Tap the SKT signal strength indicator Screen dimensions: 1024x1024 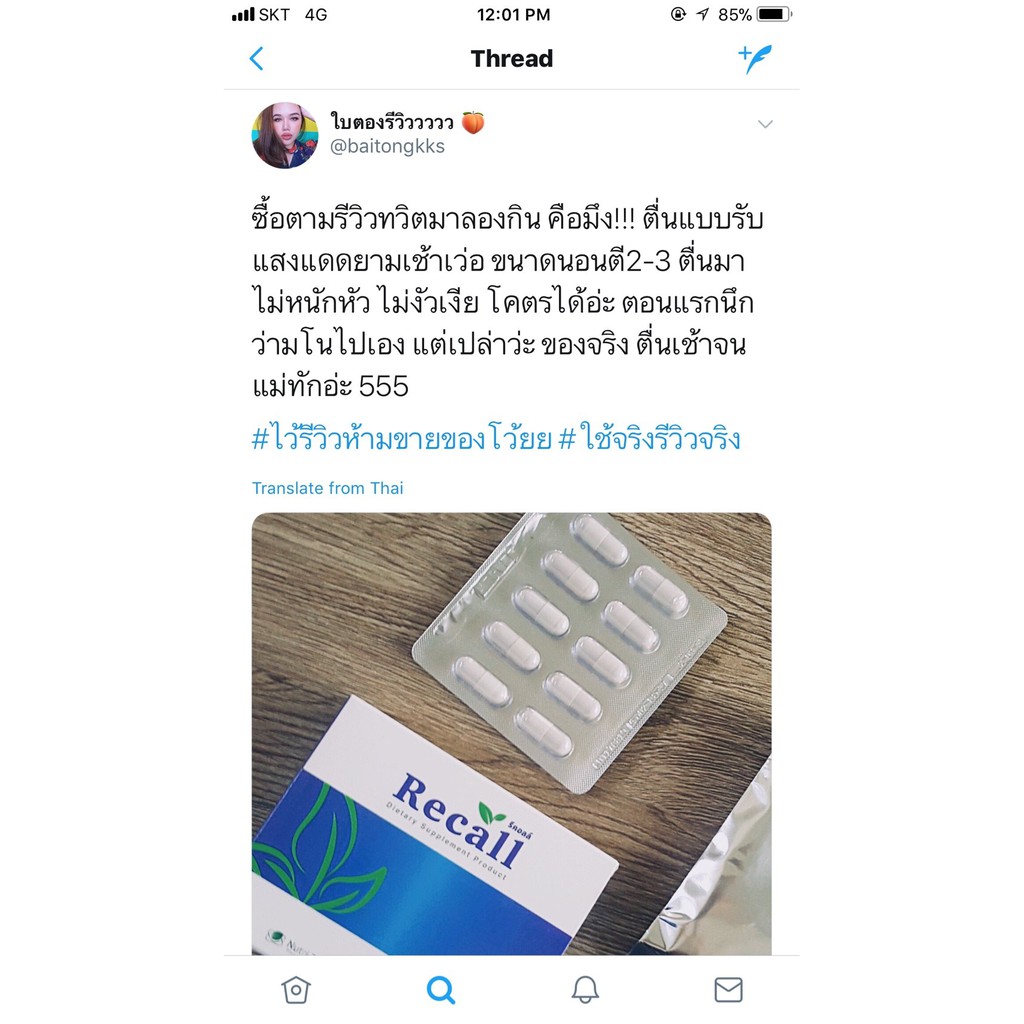[x=243, y=14]
